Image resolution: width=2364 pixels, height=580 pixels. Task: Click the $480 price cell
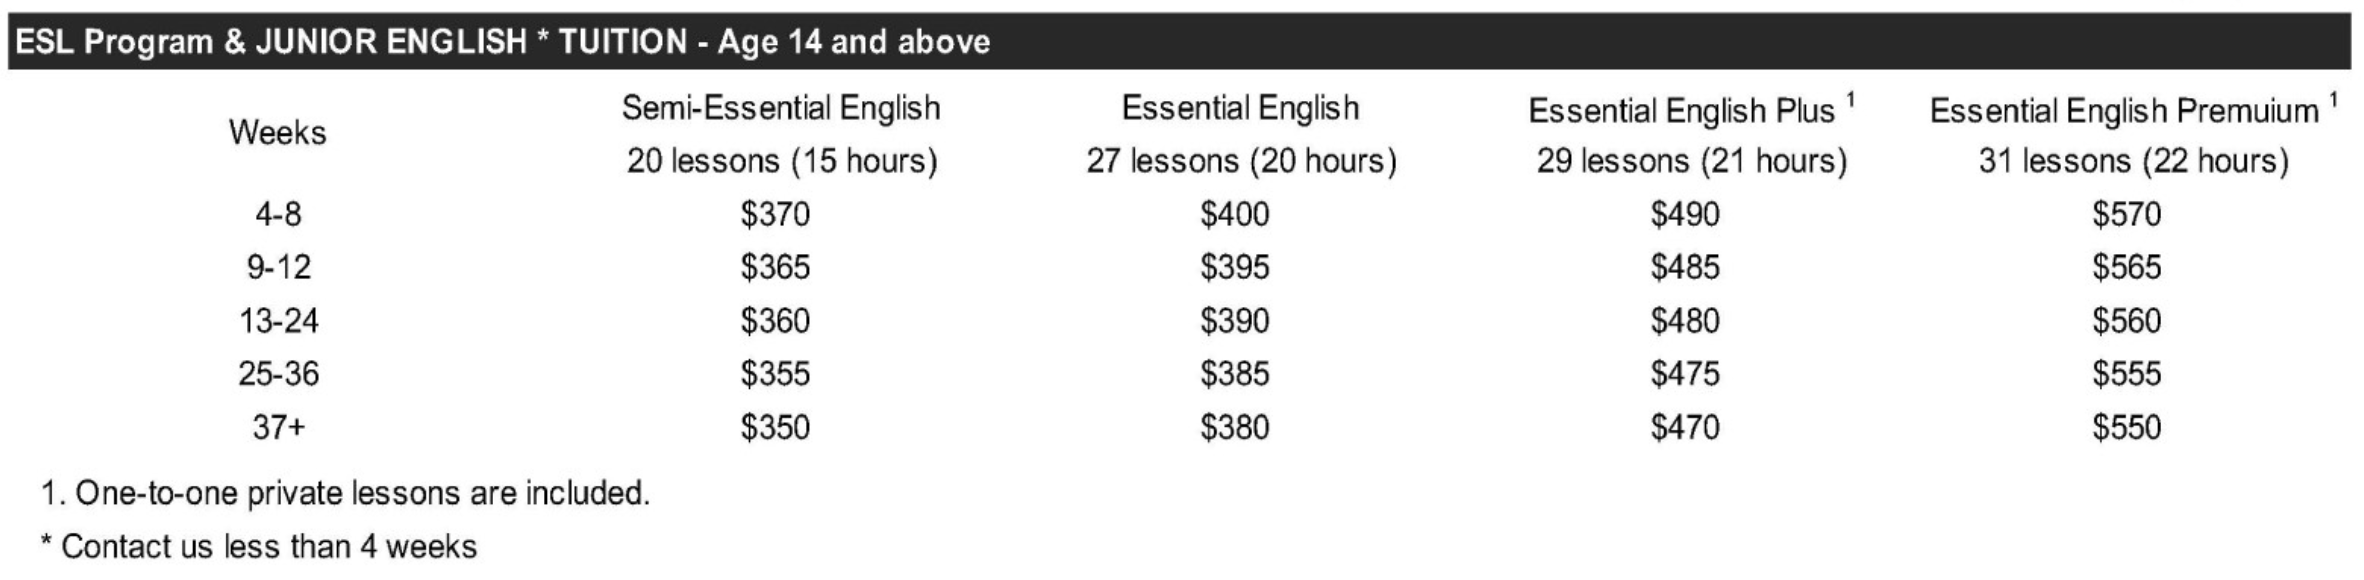(x=1685, y=321)
